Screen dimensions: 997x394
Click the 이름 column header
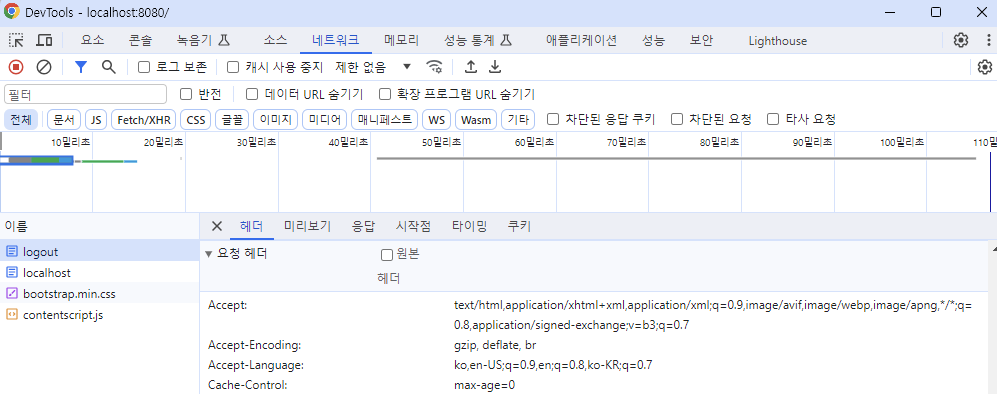click(x=99, y=226)
